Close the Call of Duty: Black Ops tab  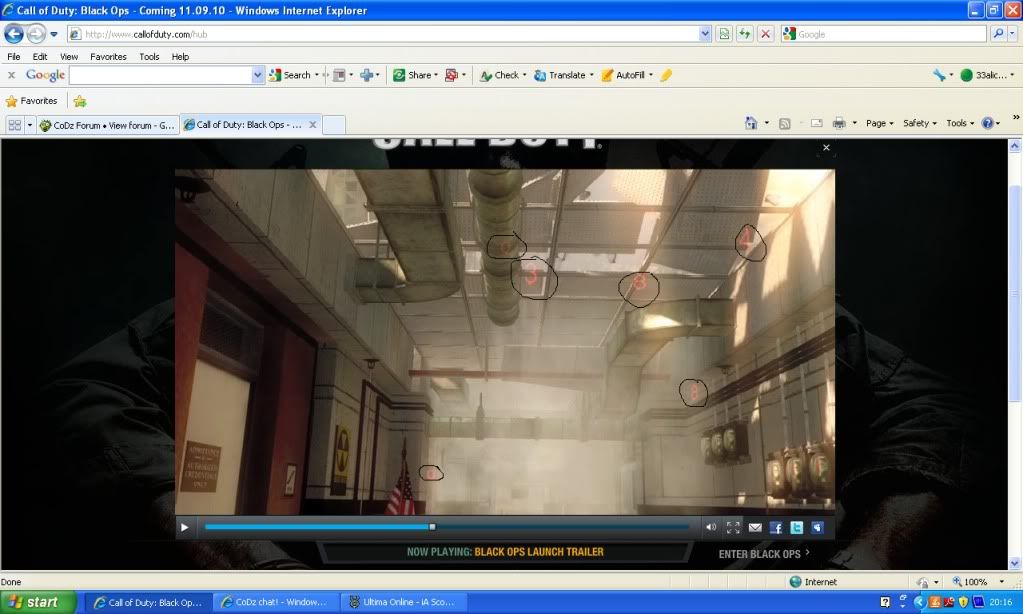(313, 125)
